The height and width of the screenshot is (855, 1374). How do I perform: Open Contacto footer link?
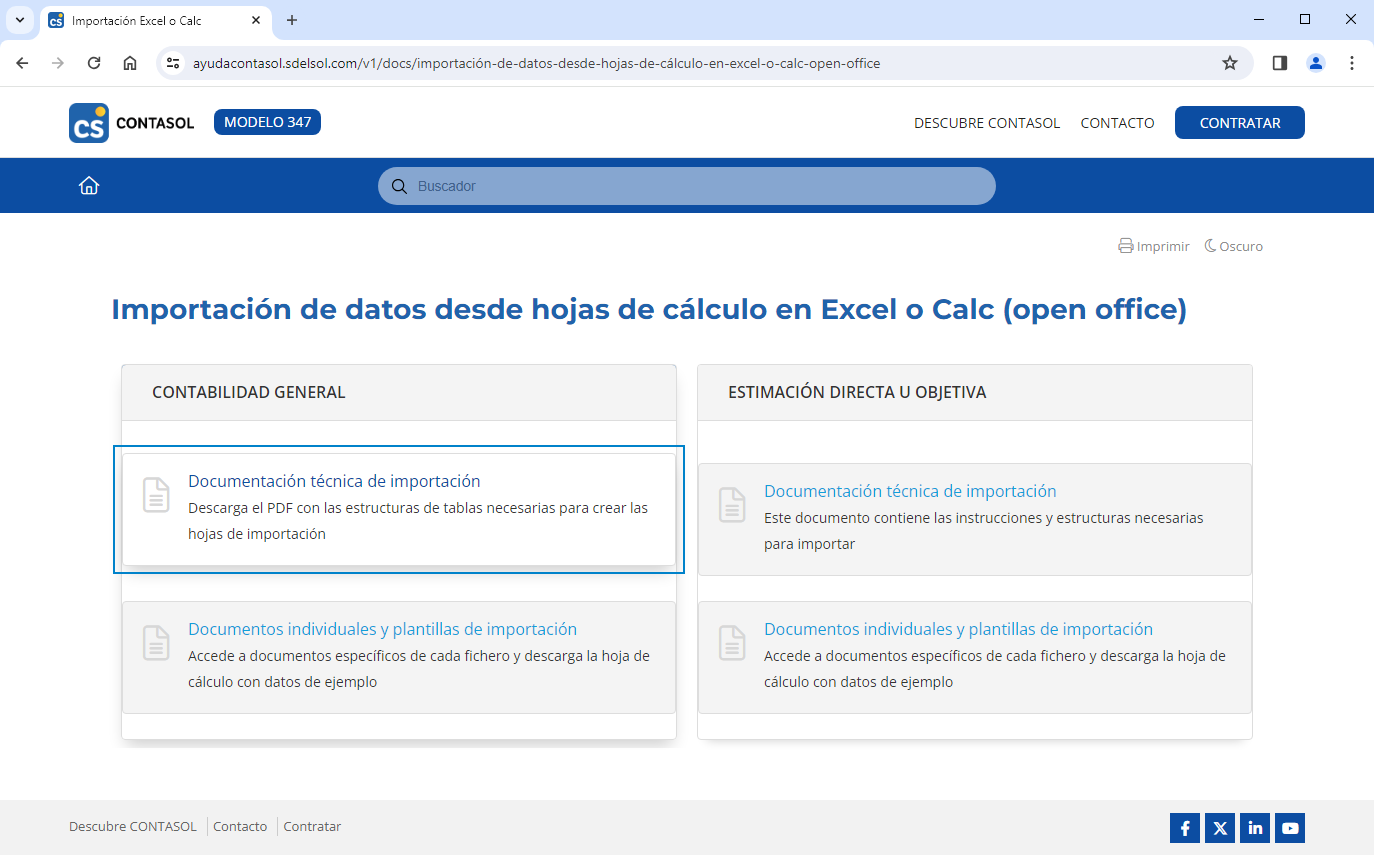240,827
